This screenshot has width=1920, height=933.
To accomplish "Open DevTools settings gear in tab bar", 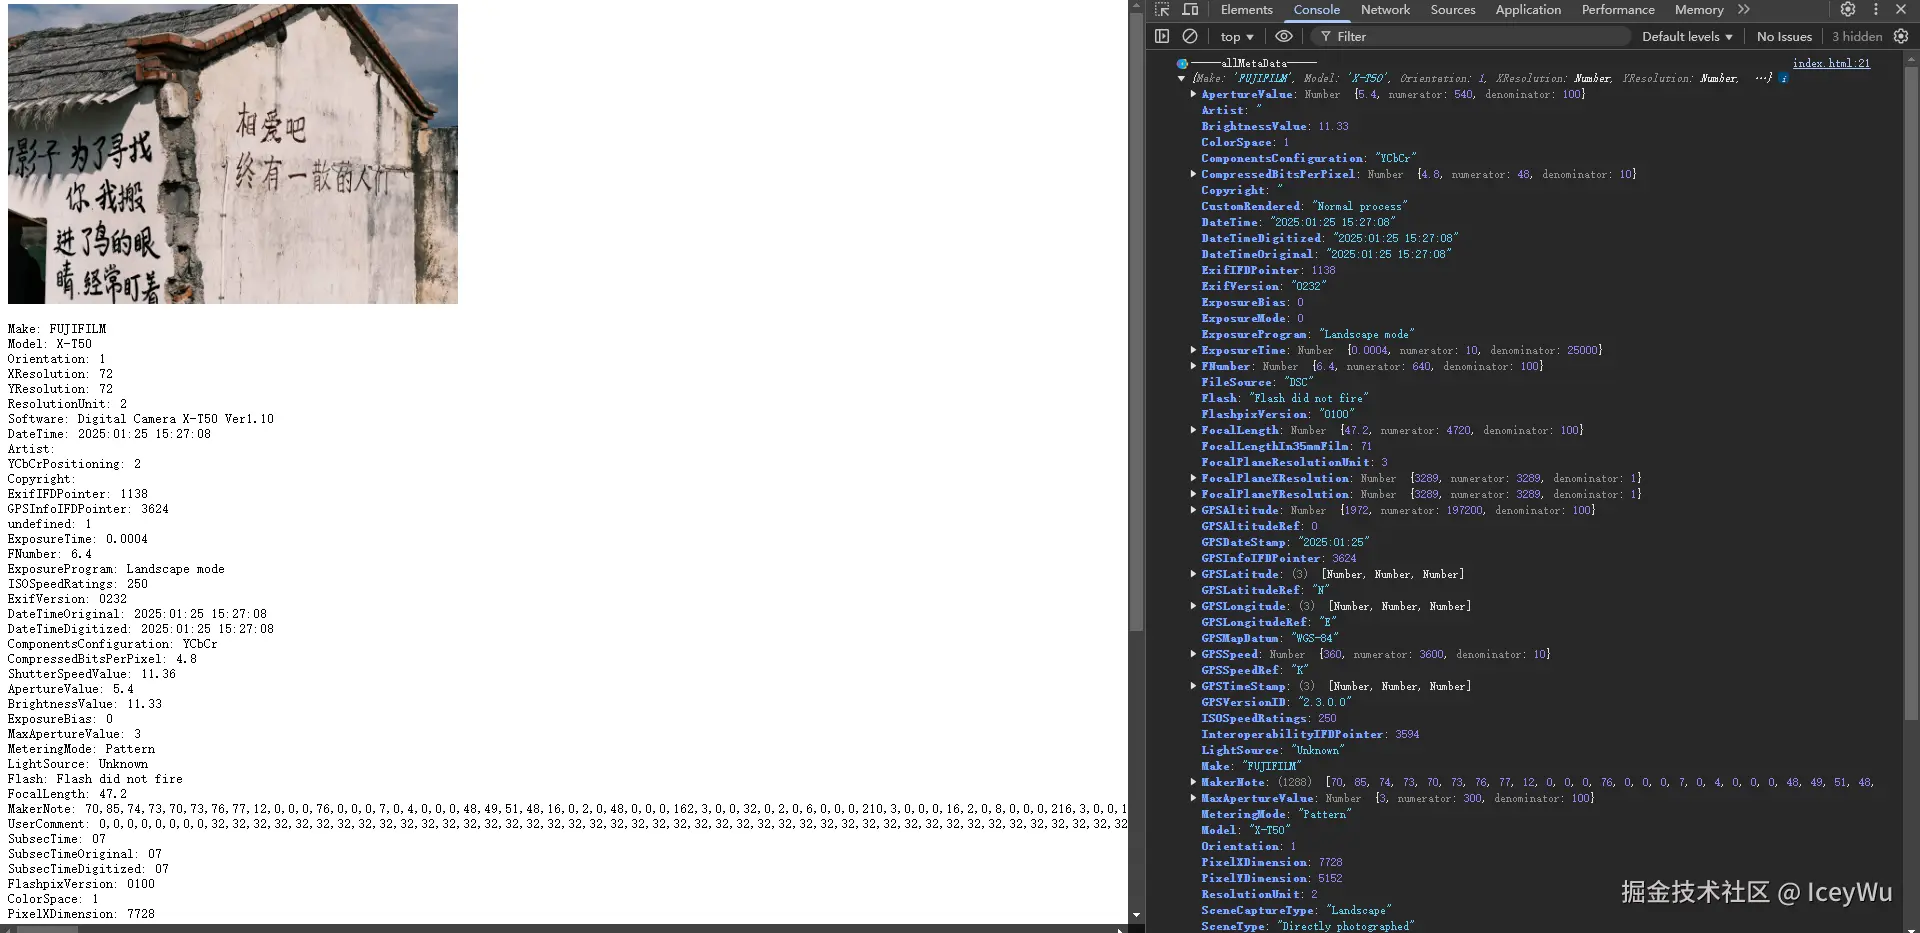I will [x=1848, y=10].
